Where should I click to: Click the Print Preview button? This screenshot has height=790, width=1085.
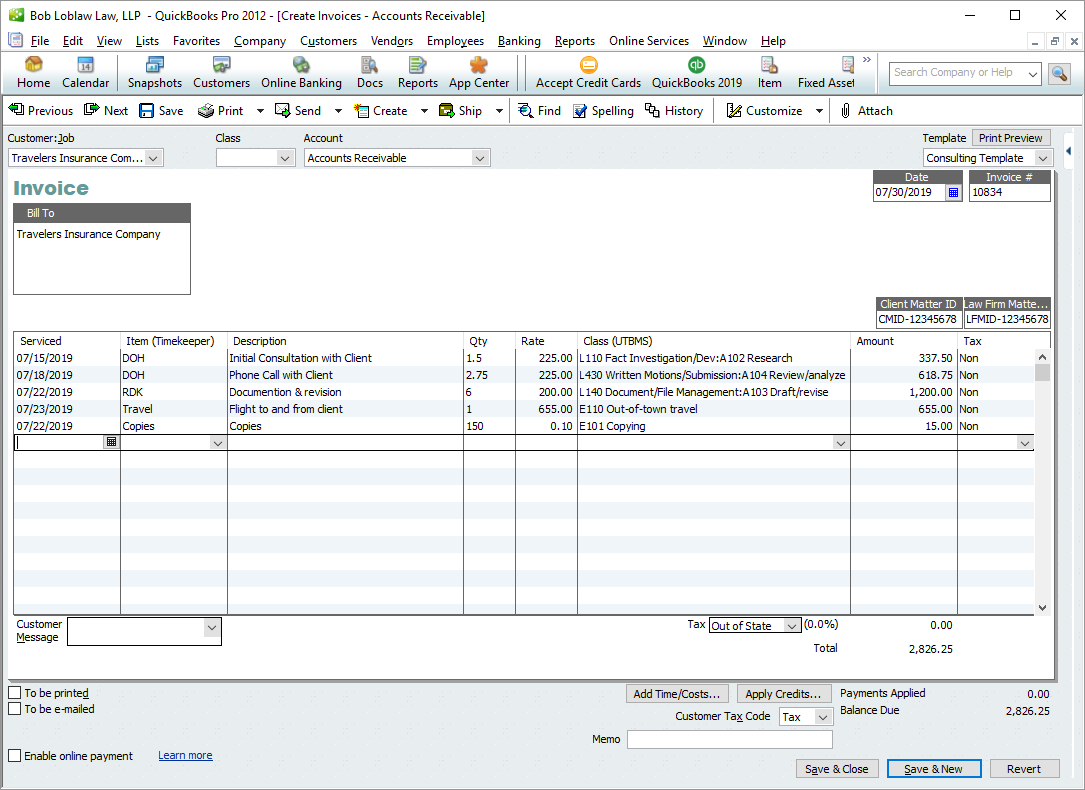point(1010,138)
